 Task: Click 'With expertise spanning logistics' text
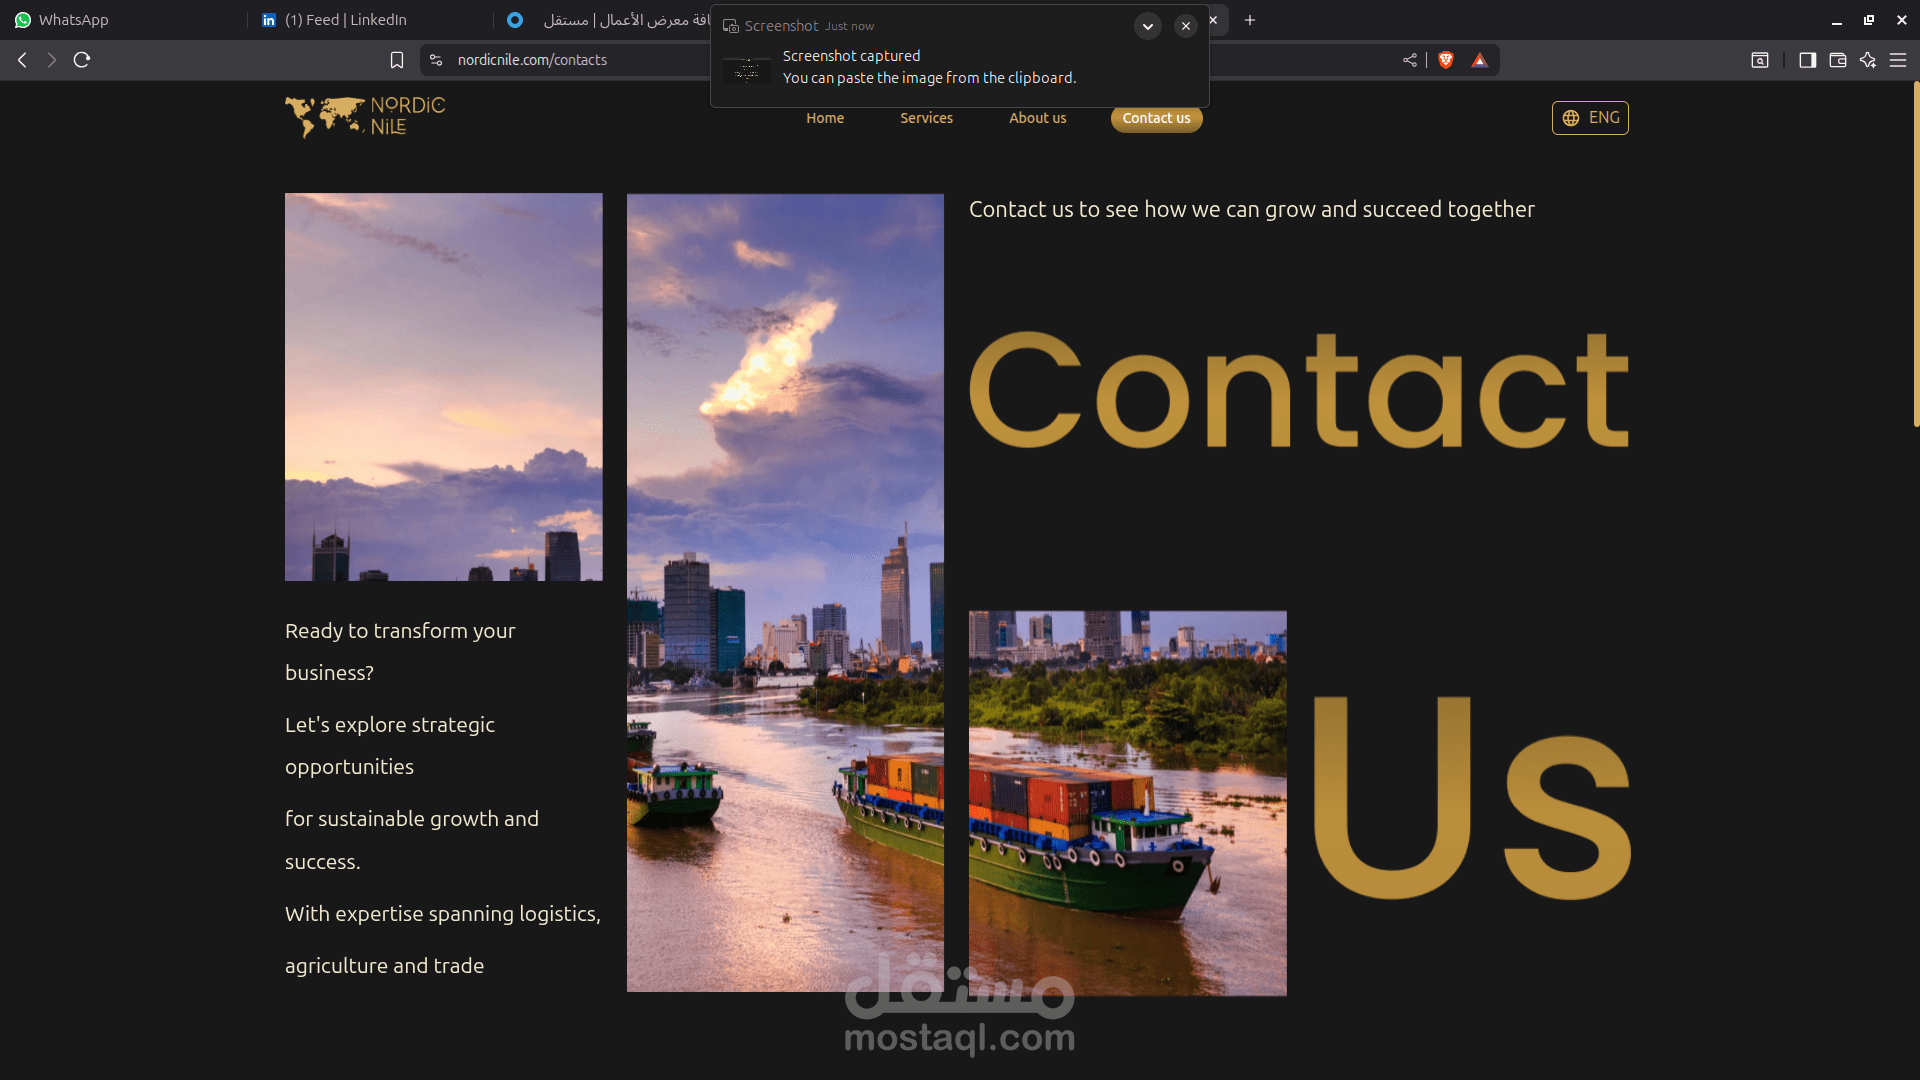443,914
